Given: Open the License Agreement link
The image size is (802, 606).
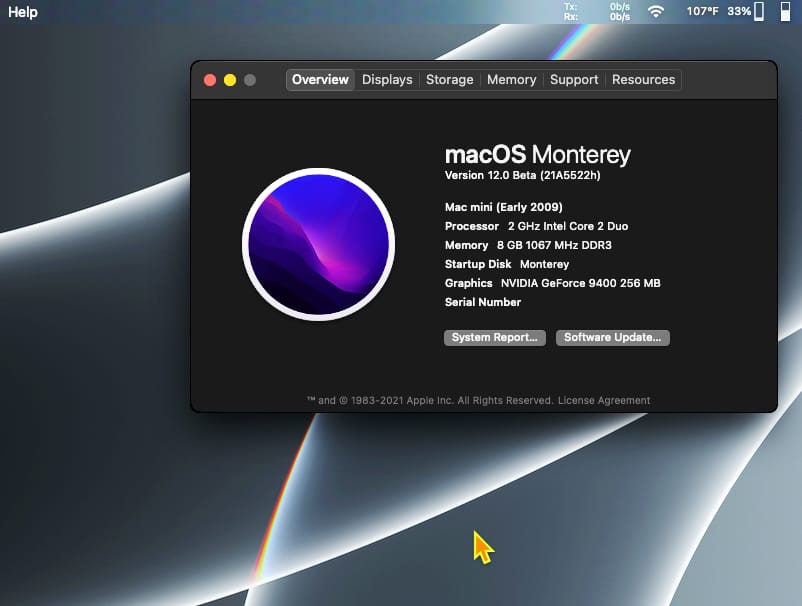Looking at the screenshot, I should tap(604, 400).
